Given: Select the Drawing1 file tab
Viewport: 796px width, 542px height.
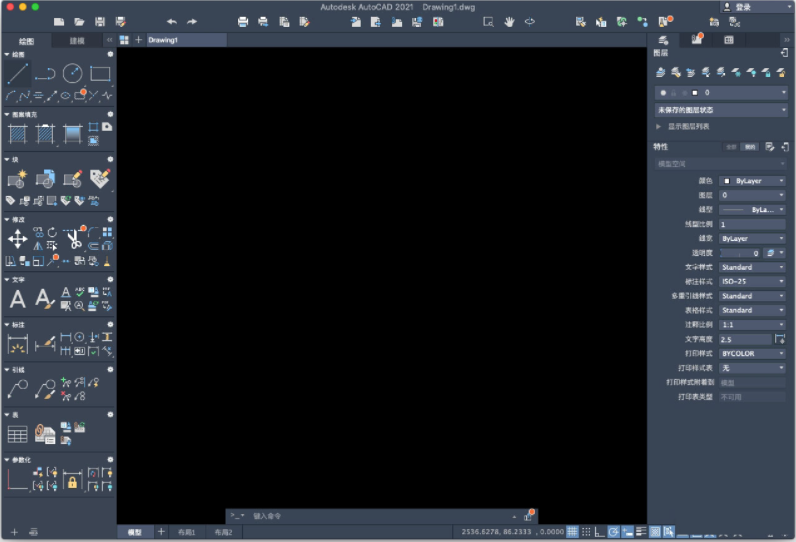Looking at the screenshot, I should 186,40.
